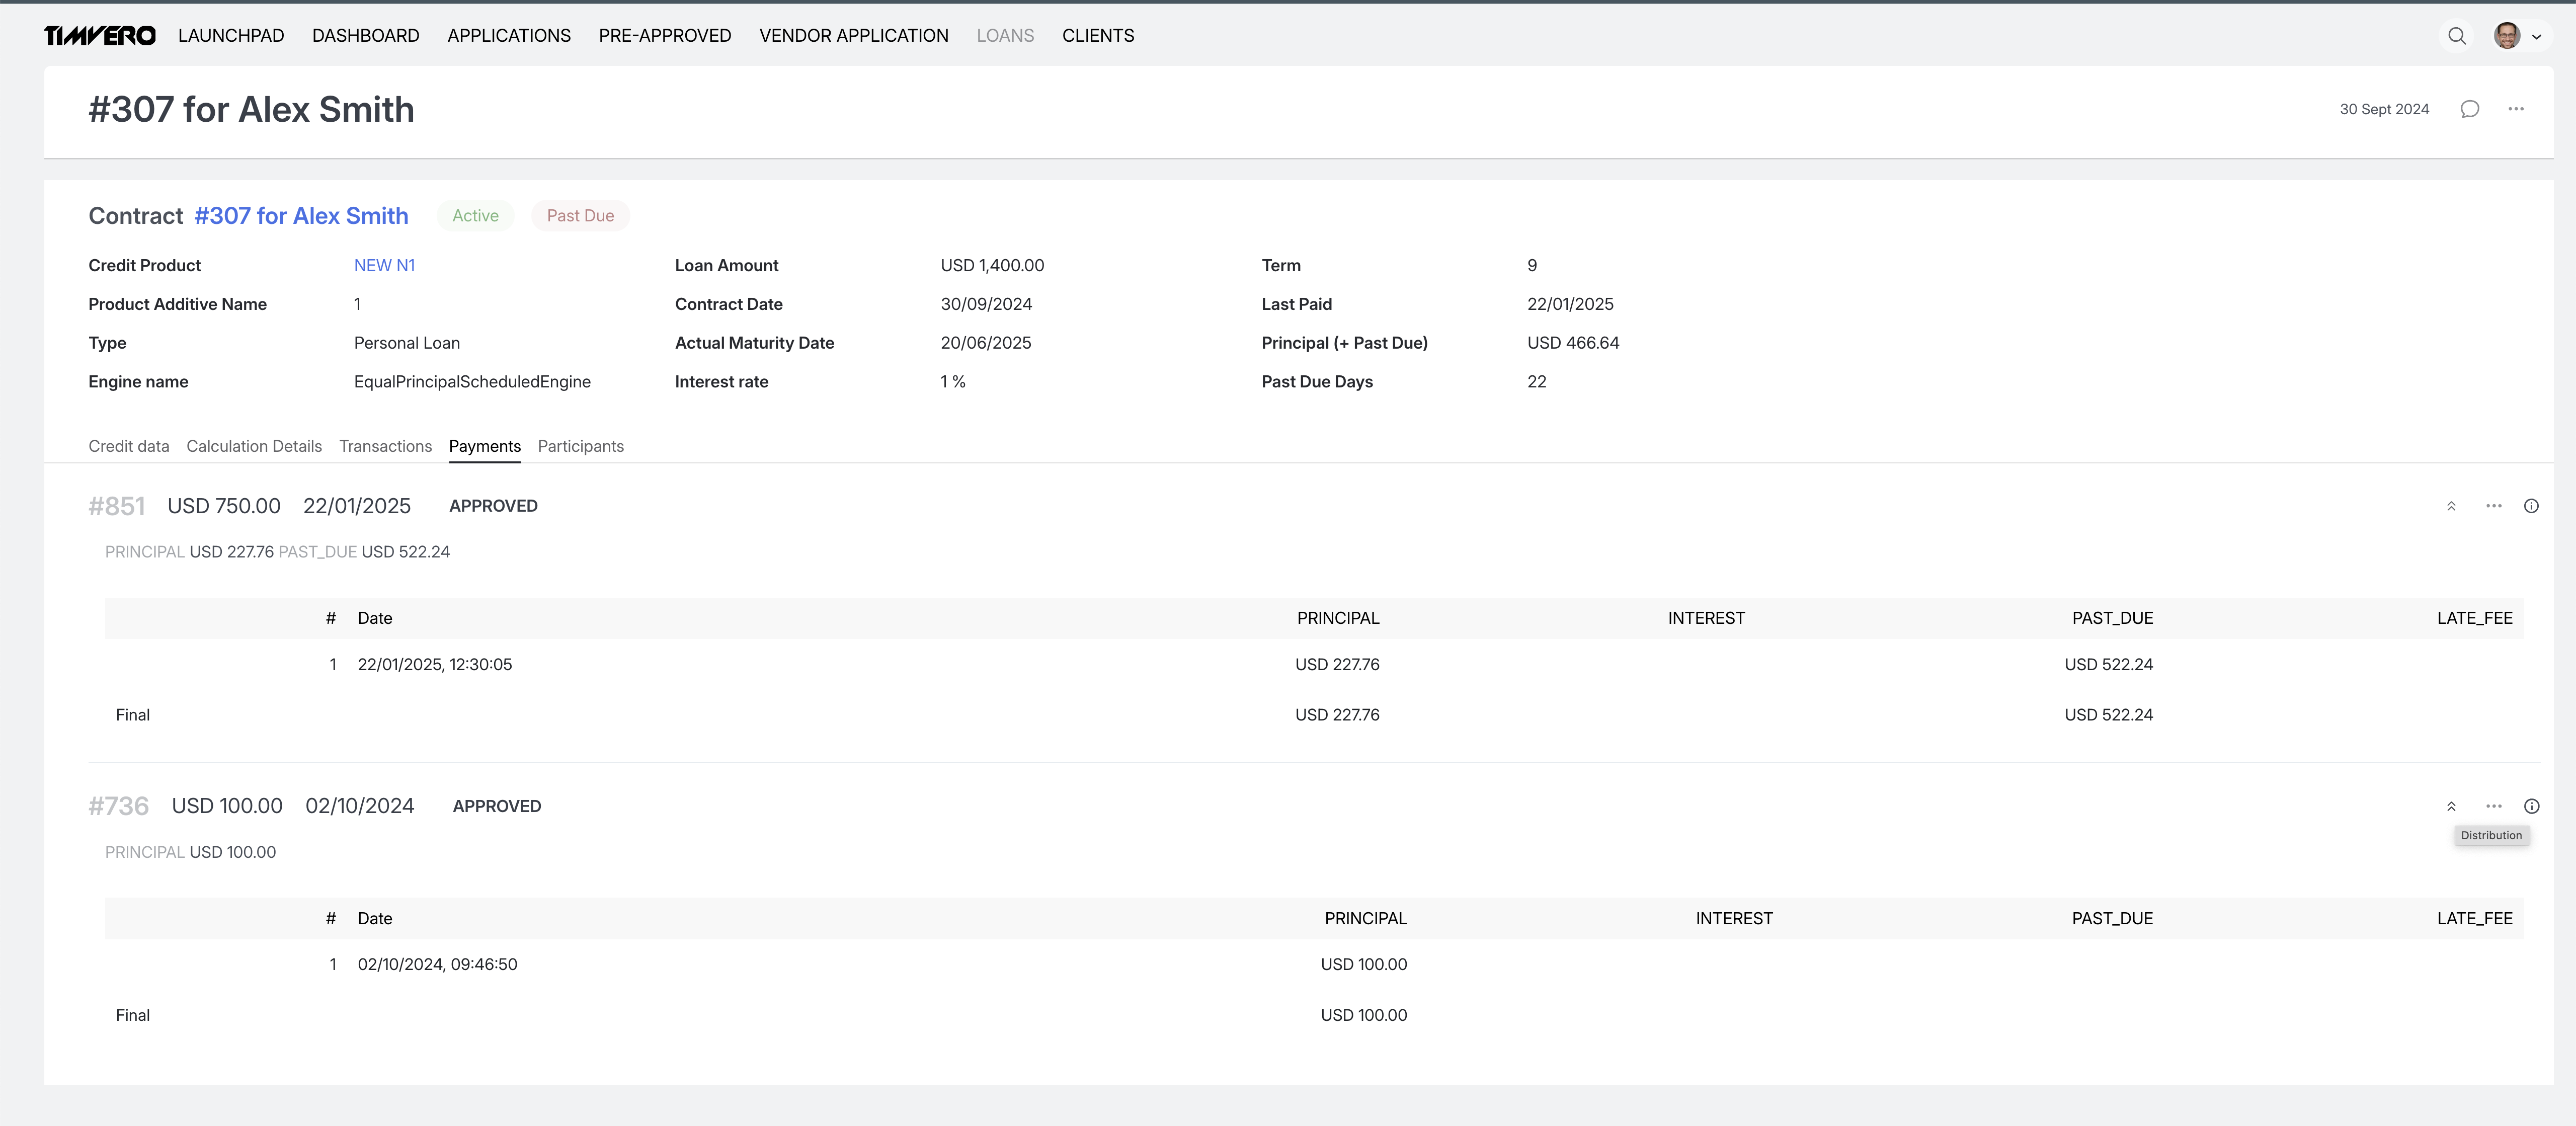Switch to the Calculation Details tab
The image size is (2576, 1126).
254,446
